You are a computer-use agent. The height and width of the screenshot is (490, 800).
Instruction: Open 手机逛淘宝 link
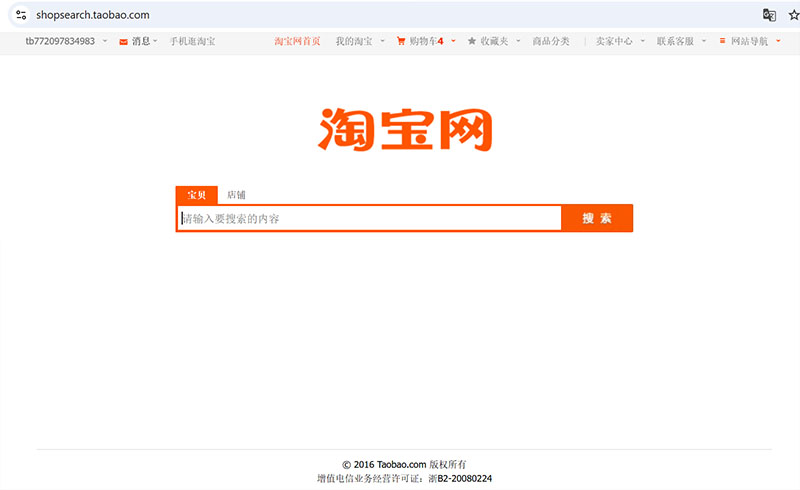click(x=192, y=41)
